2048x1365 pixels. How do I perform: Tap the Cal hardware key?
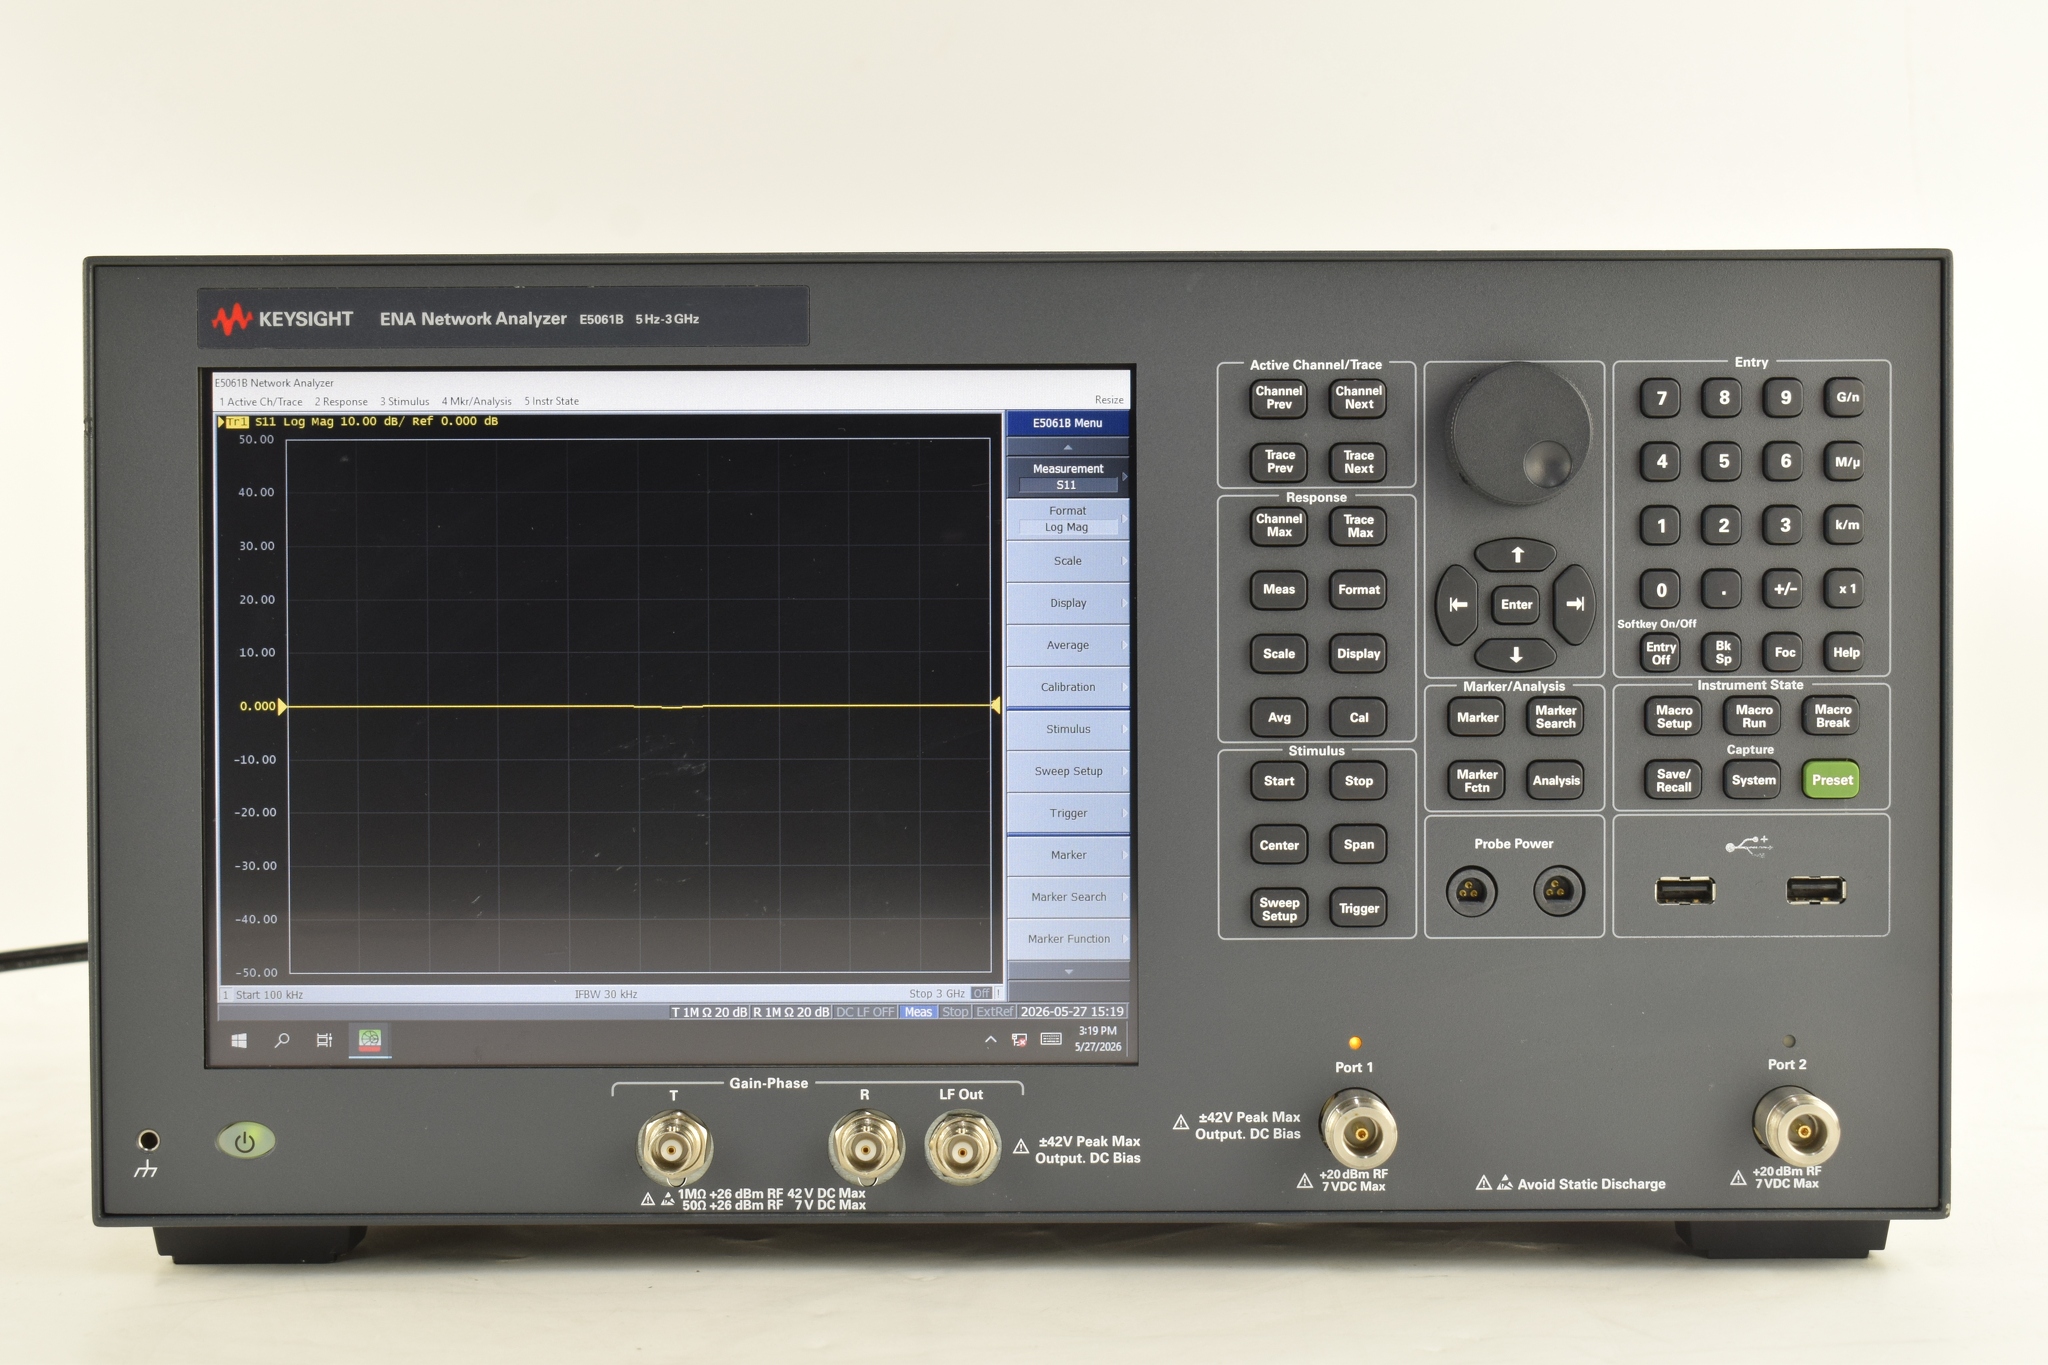[x=1358, y=717]
